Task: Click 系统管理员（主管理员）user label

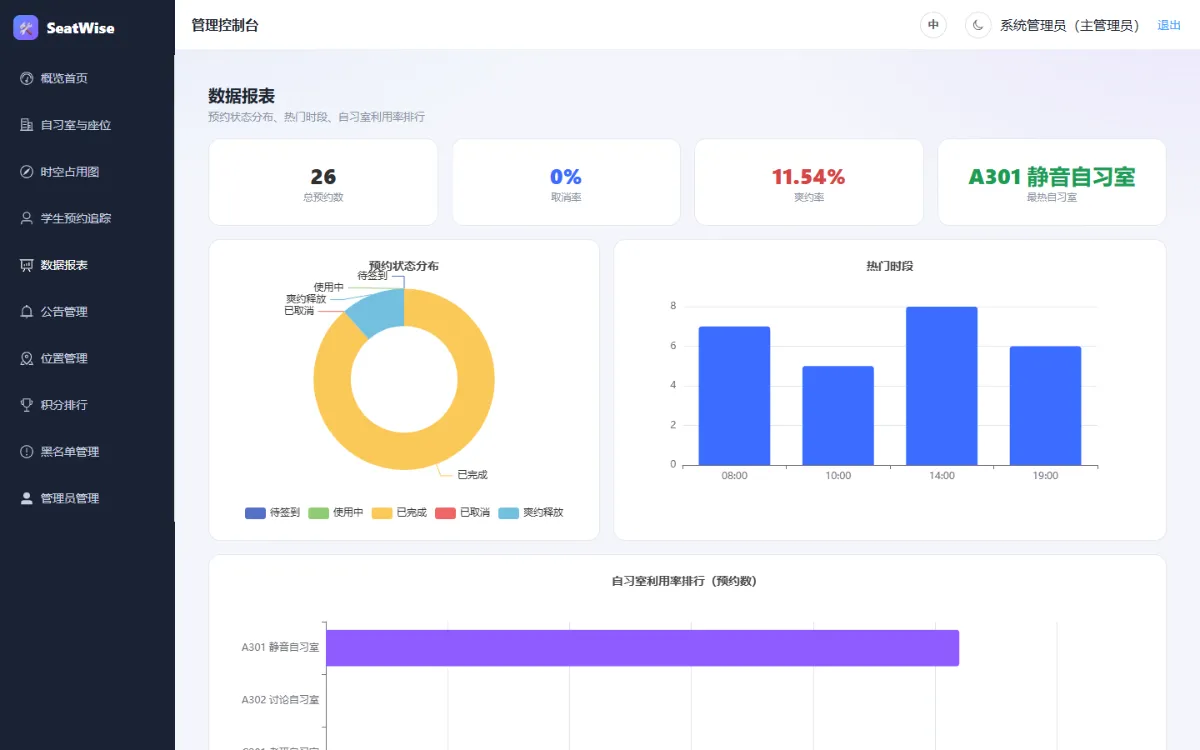Action: point(1070,25)
